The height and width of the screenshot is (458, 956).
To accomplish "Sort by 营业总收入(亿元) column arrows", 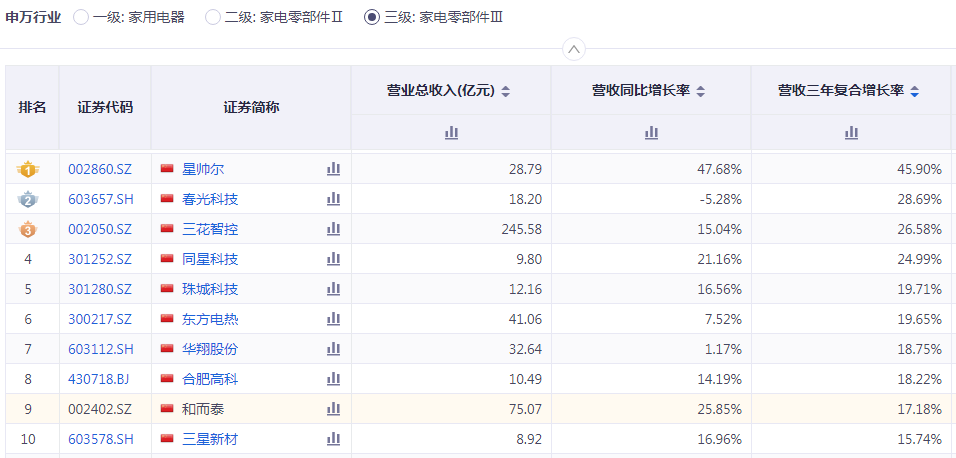I will [x=505, y=91].
